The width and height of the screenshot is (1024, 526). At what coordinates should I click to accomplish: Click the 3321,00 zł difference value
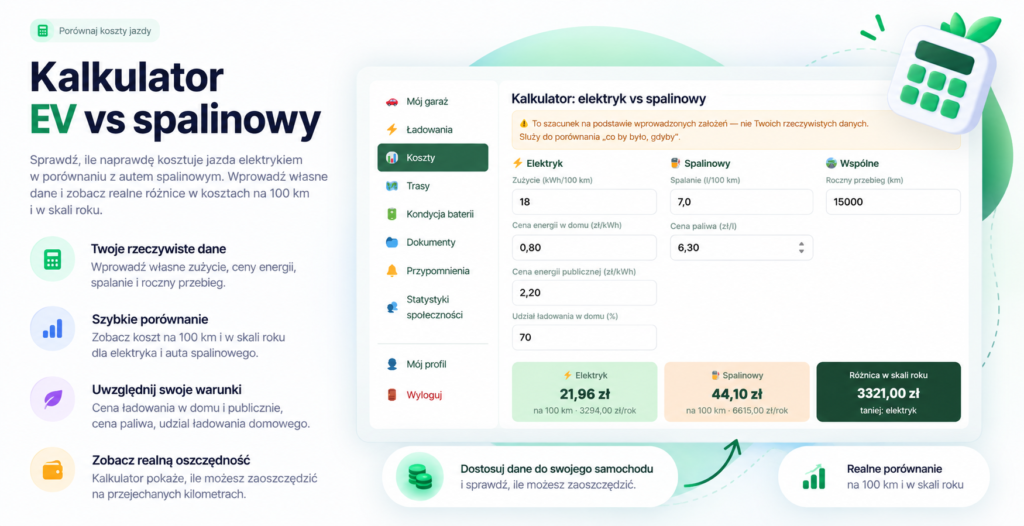888,393
